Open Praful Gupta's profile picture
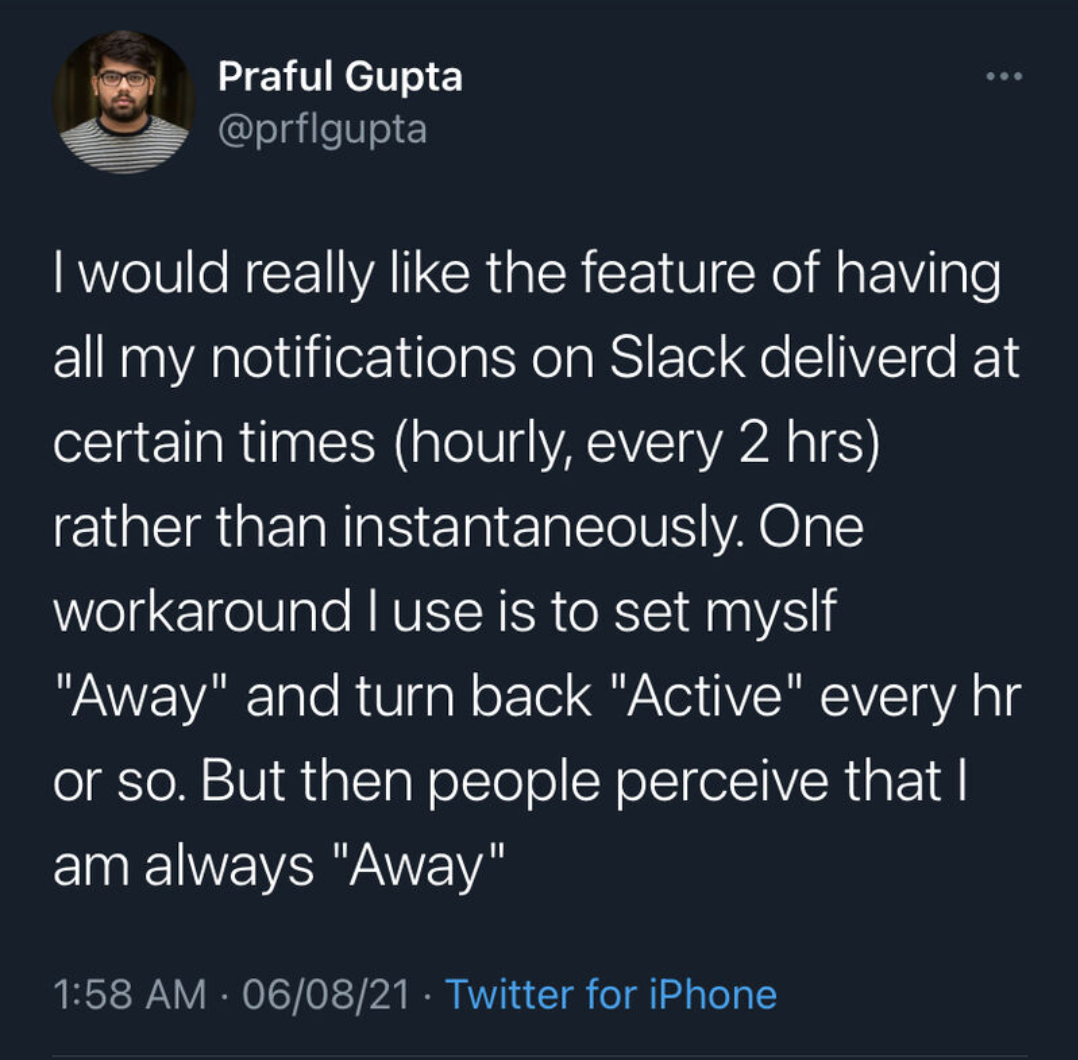The image size is (1078, 1060). pyautogui.click(x=124, y=103)
